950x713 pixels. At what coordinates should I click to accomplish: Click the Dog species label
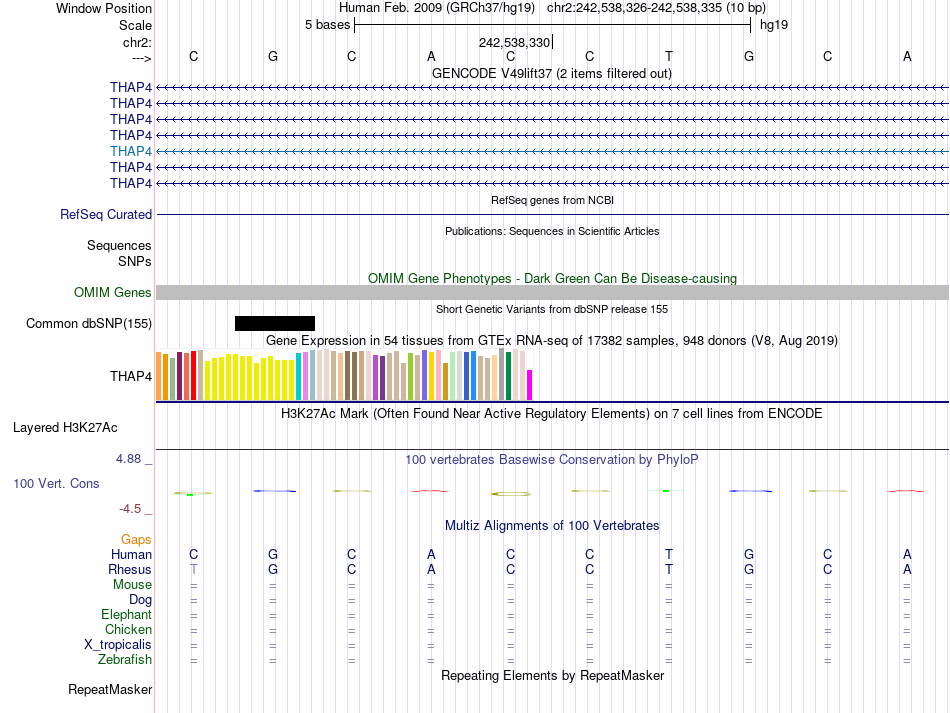(140, 600)
